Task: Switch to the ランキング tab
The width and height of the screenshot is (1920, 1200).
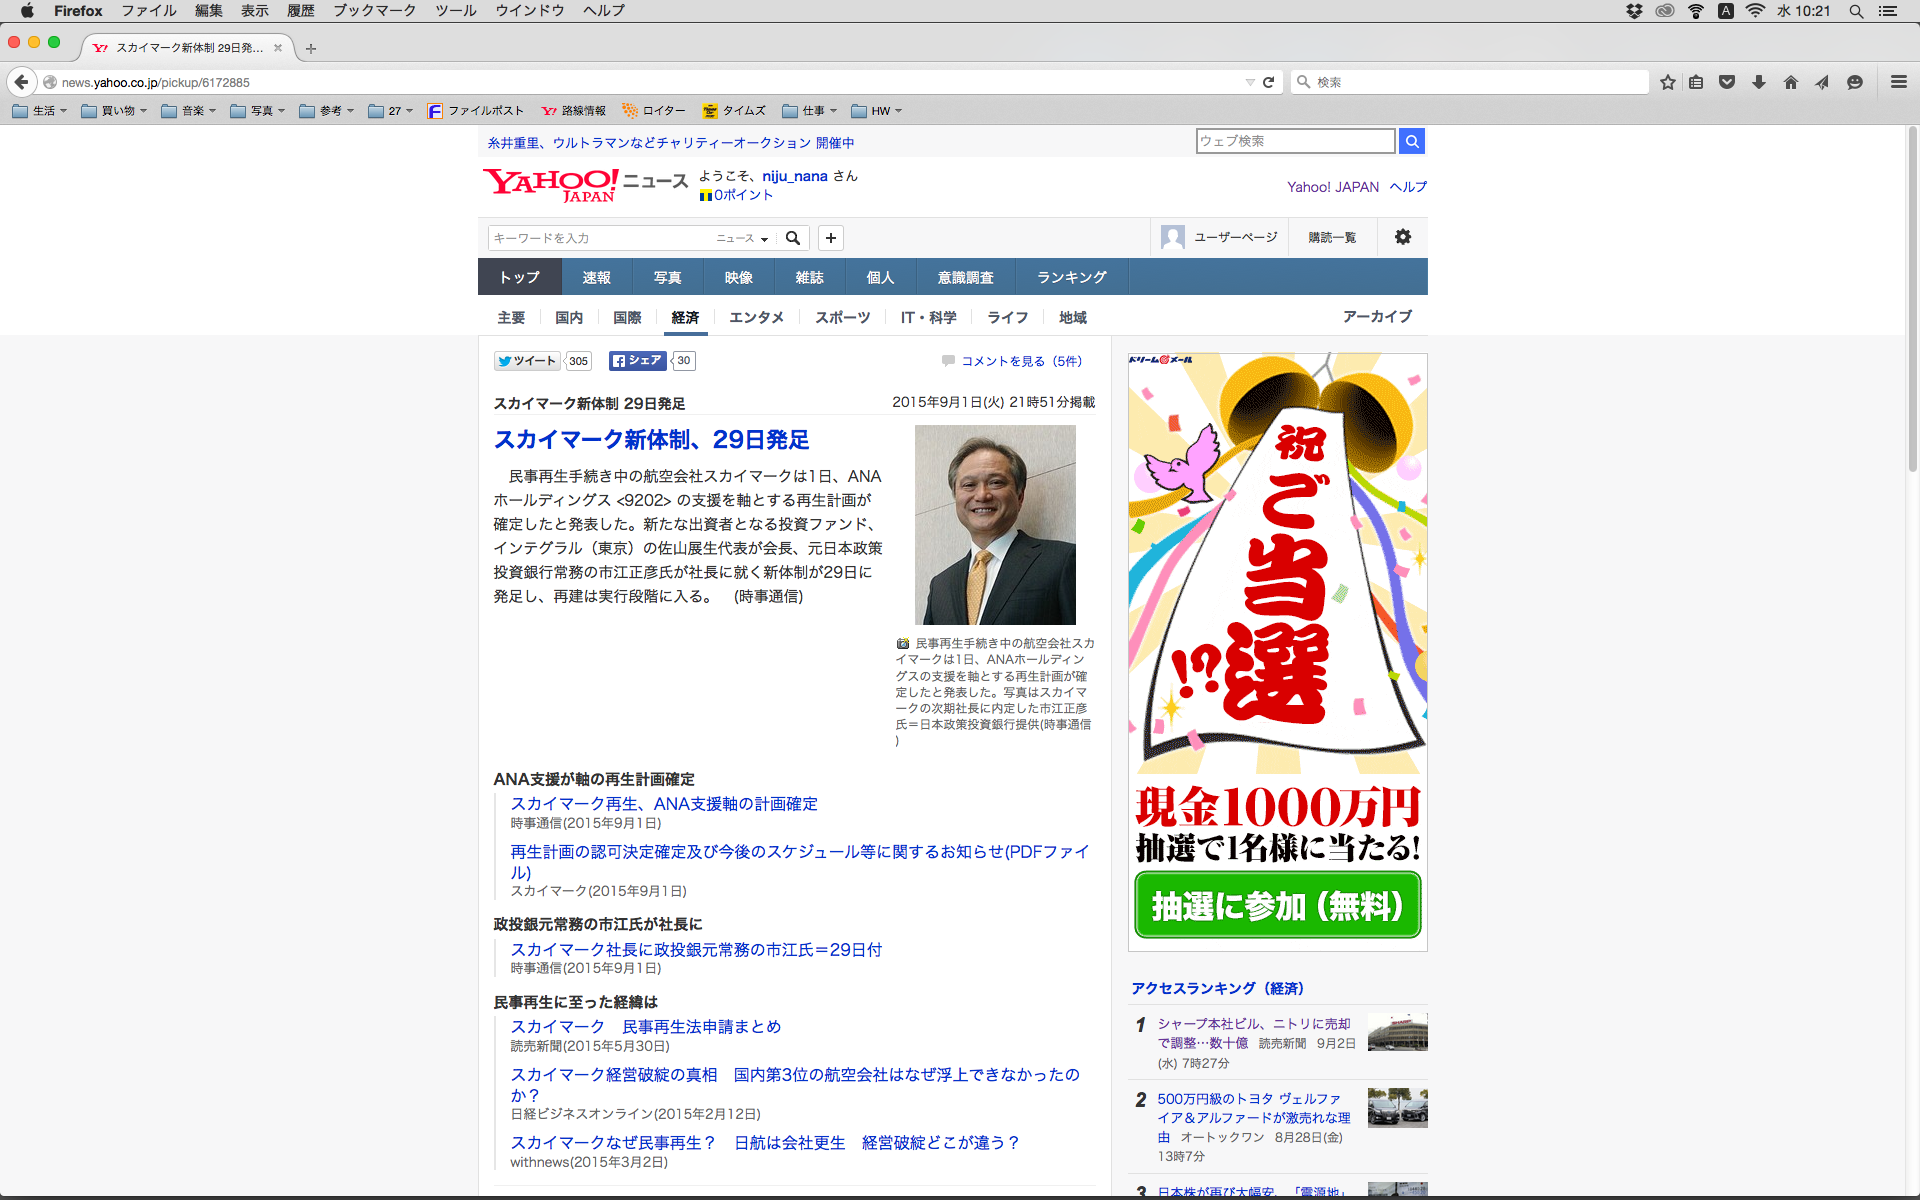Action: [x=1071, y=277]
